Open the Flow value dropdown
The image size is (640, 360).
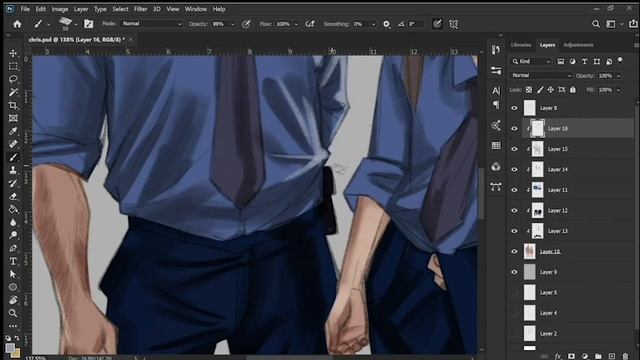coord(296,24)
